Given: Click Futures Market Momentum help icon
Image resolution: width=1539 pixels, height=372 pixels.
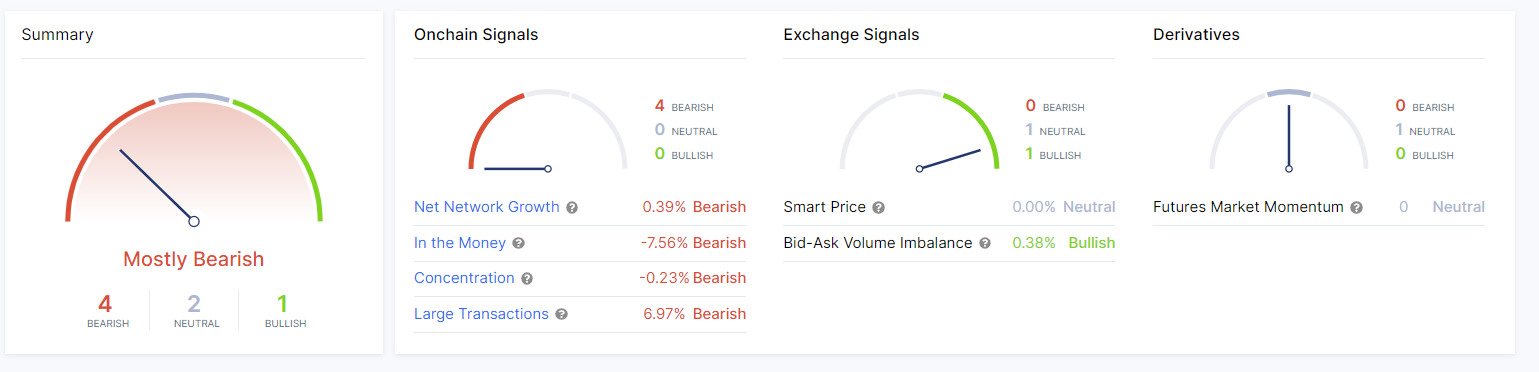Looking at the screenshot, I should pyautogui.click(x=1356, y=208).
